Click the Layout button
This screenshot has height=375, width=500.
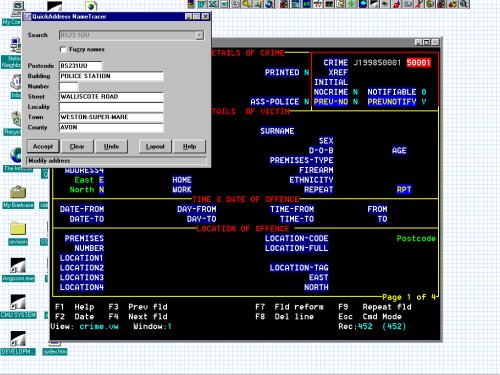point(155,146)
